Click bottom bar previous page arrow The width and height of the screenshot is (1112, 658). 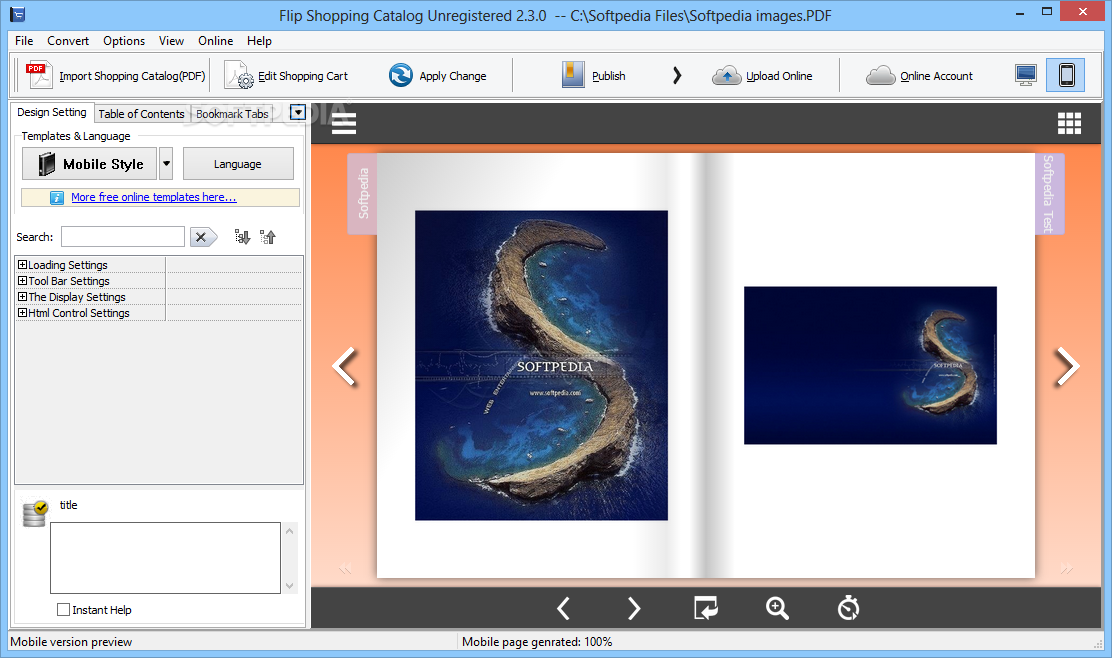(563, 608)
